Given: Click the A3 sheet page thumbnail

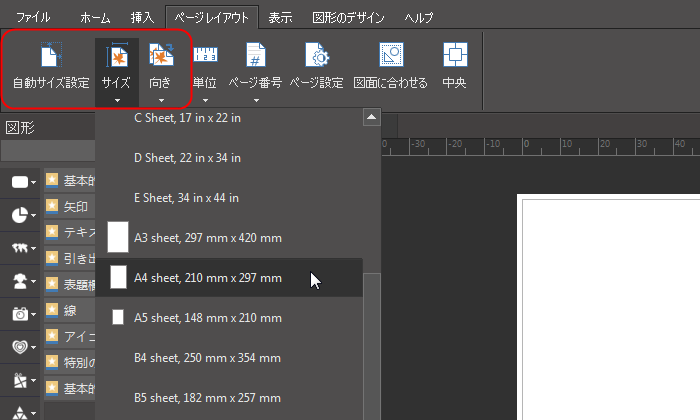Looking at the screenshot, I should tap(118, 237).
